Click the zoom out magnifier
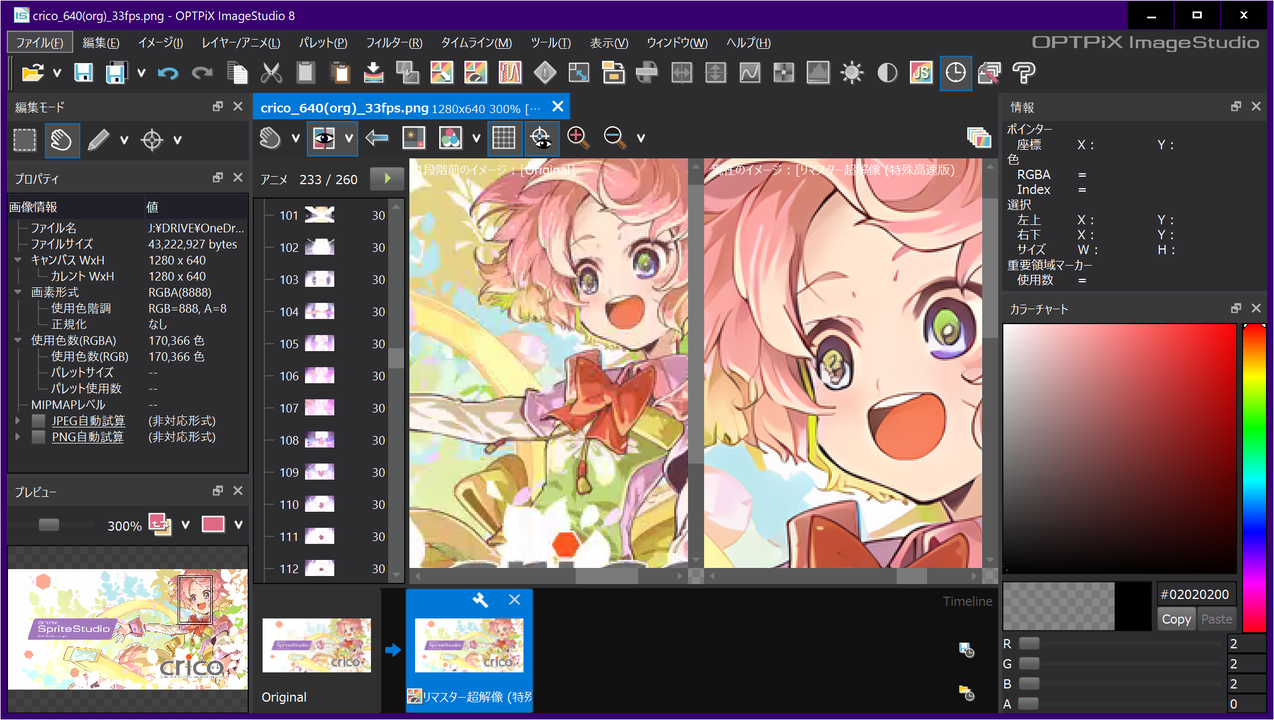Image resolution: width=1274 pixels, height=720 pixels. click(x=615, y=137)
